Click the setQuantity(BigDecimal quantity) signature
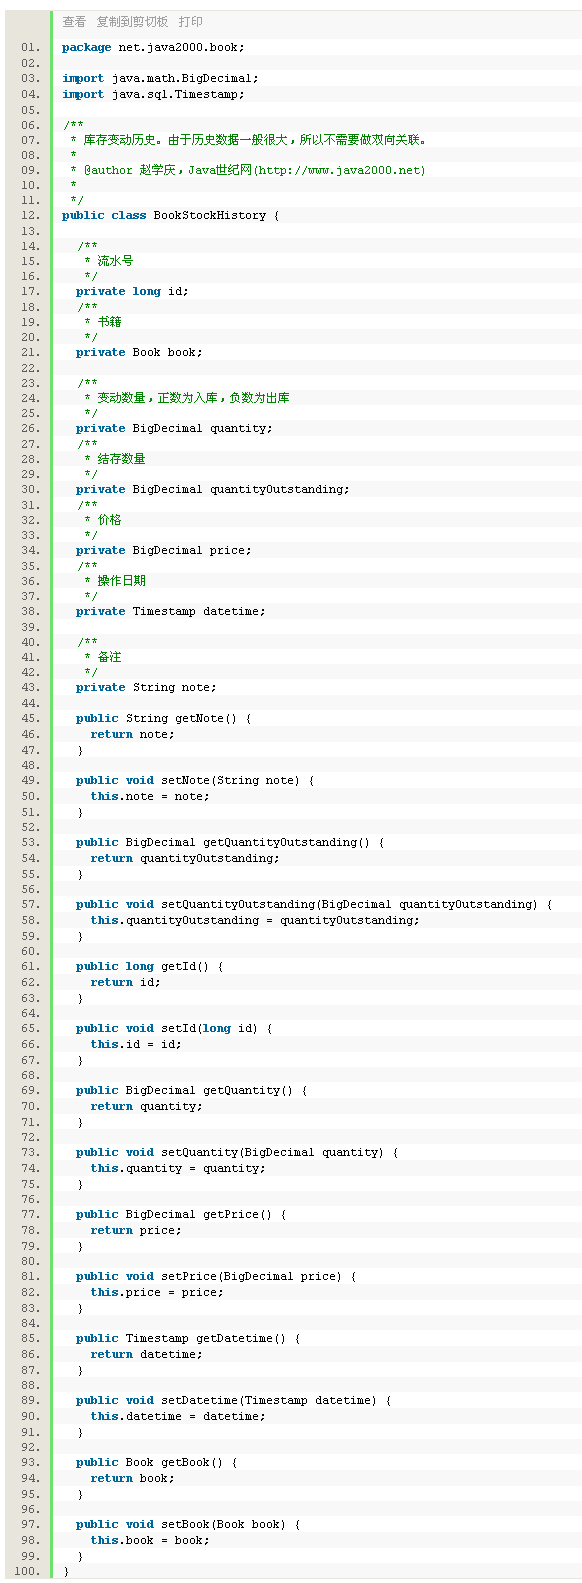This screenshot has height=1583, width=582. 237,1152
